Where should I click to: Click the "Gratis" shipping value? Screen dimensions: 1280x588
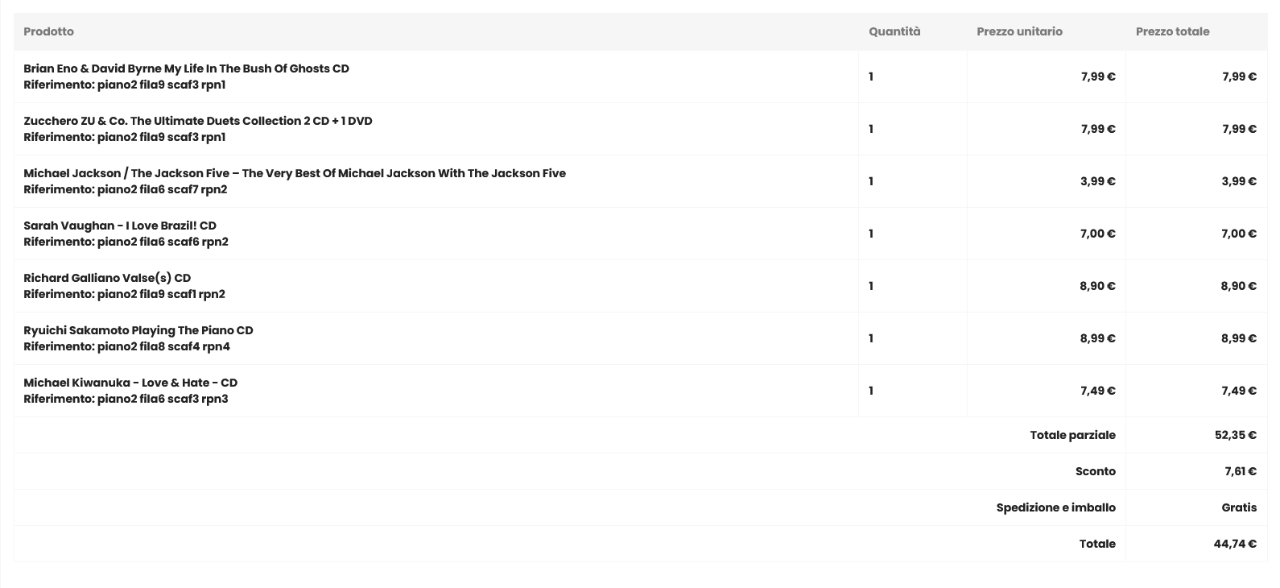(x=1239, y=508)
